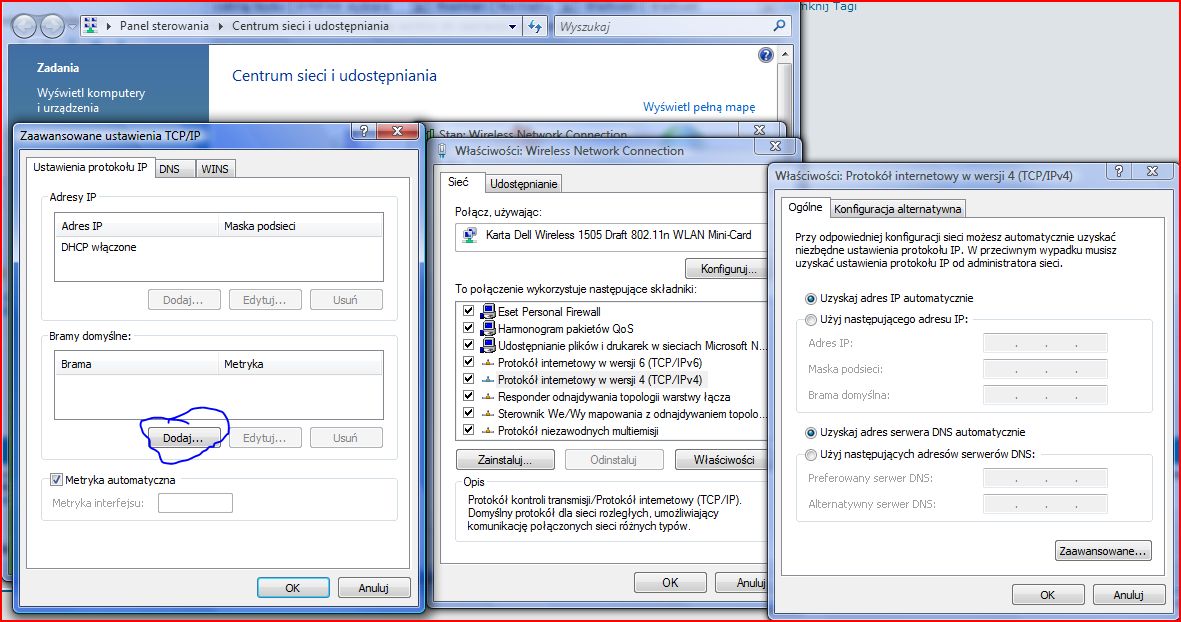
Task: Click Anuluj in Zaawansowane ustawienia TCP/IP
Action: point(374,588)
